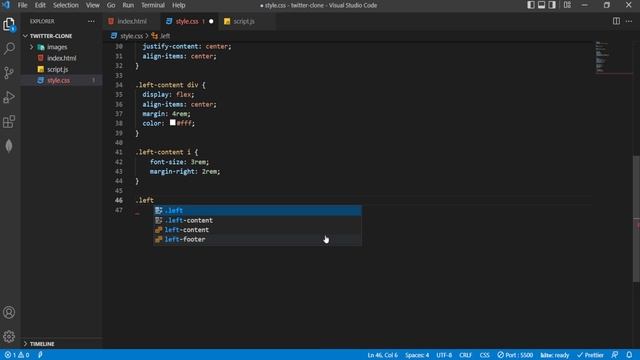640x360 pixels.
Task: Toggle Panel layout icon
Action: (x=541, y=5)
